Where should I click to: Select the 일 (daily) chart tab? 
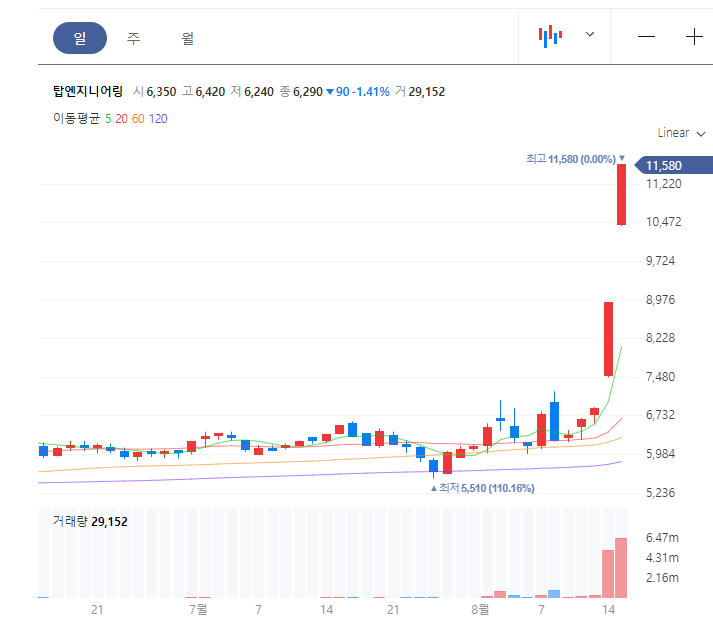80,38
